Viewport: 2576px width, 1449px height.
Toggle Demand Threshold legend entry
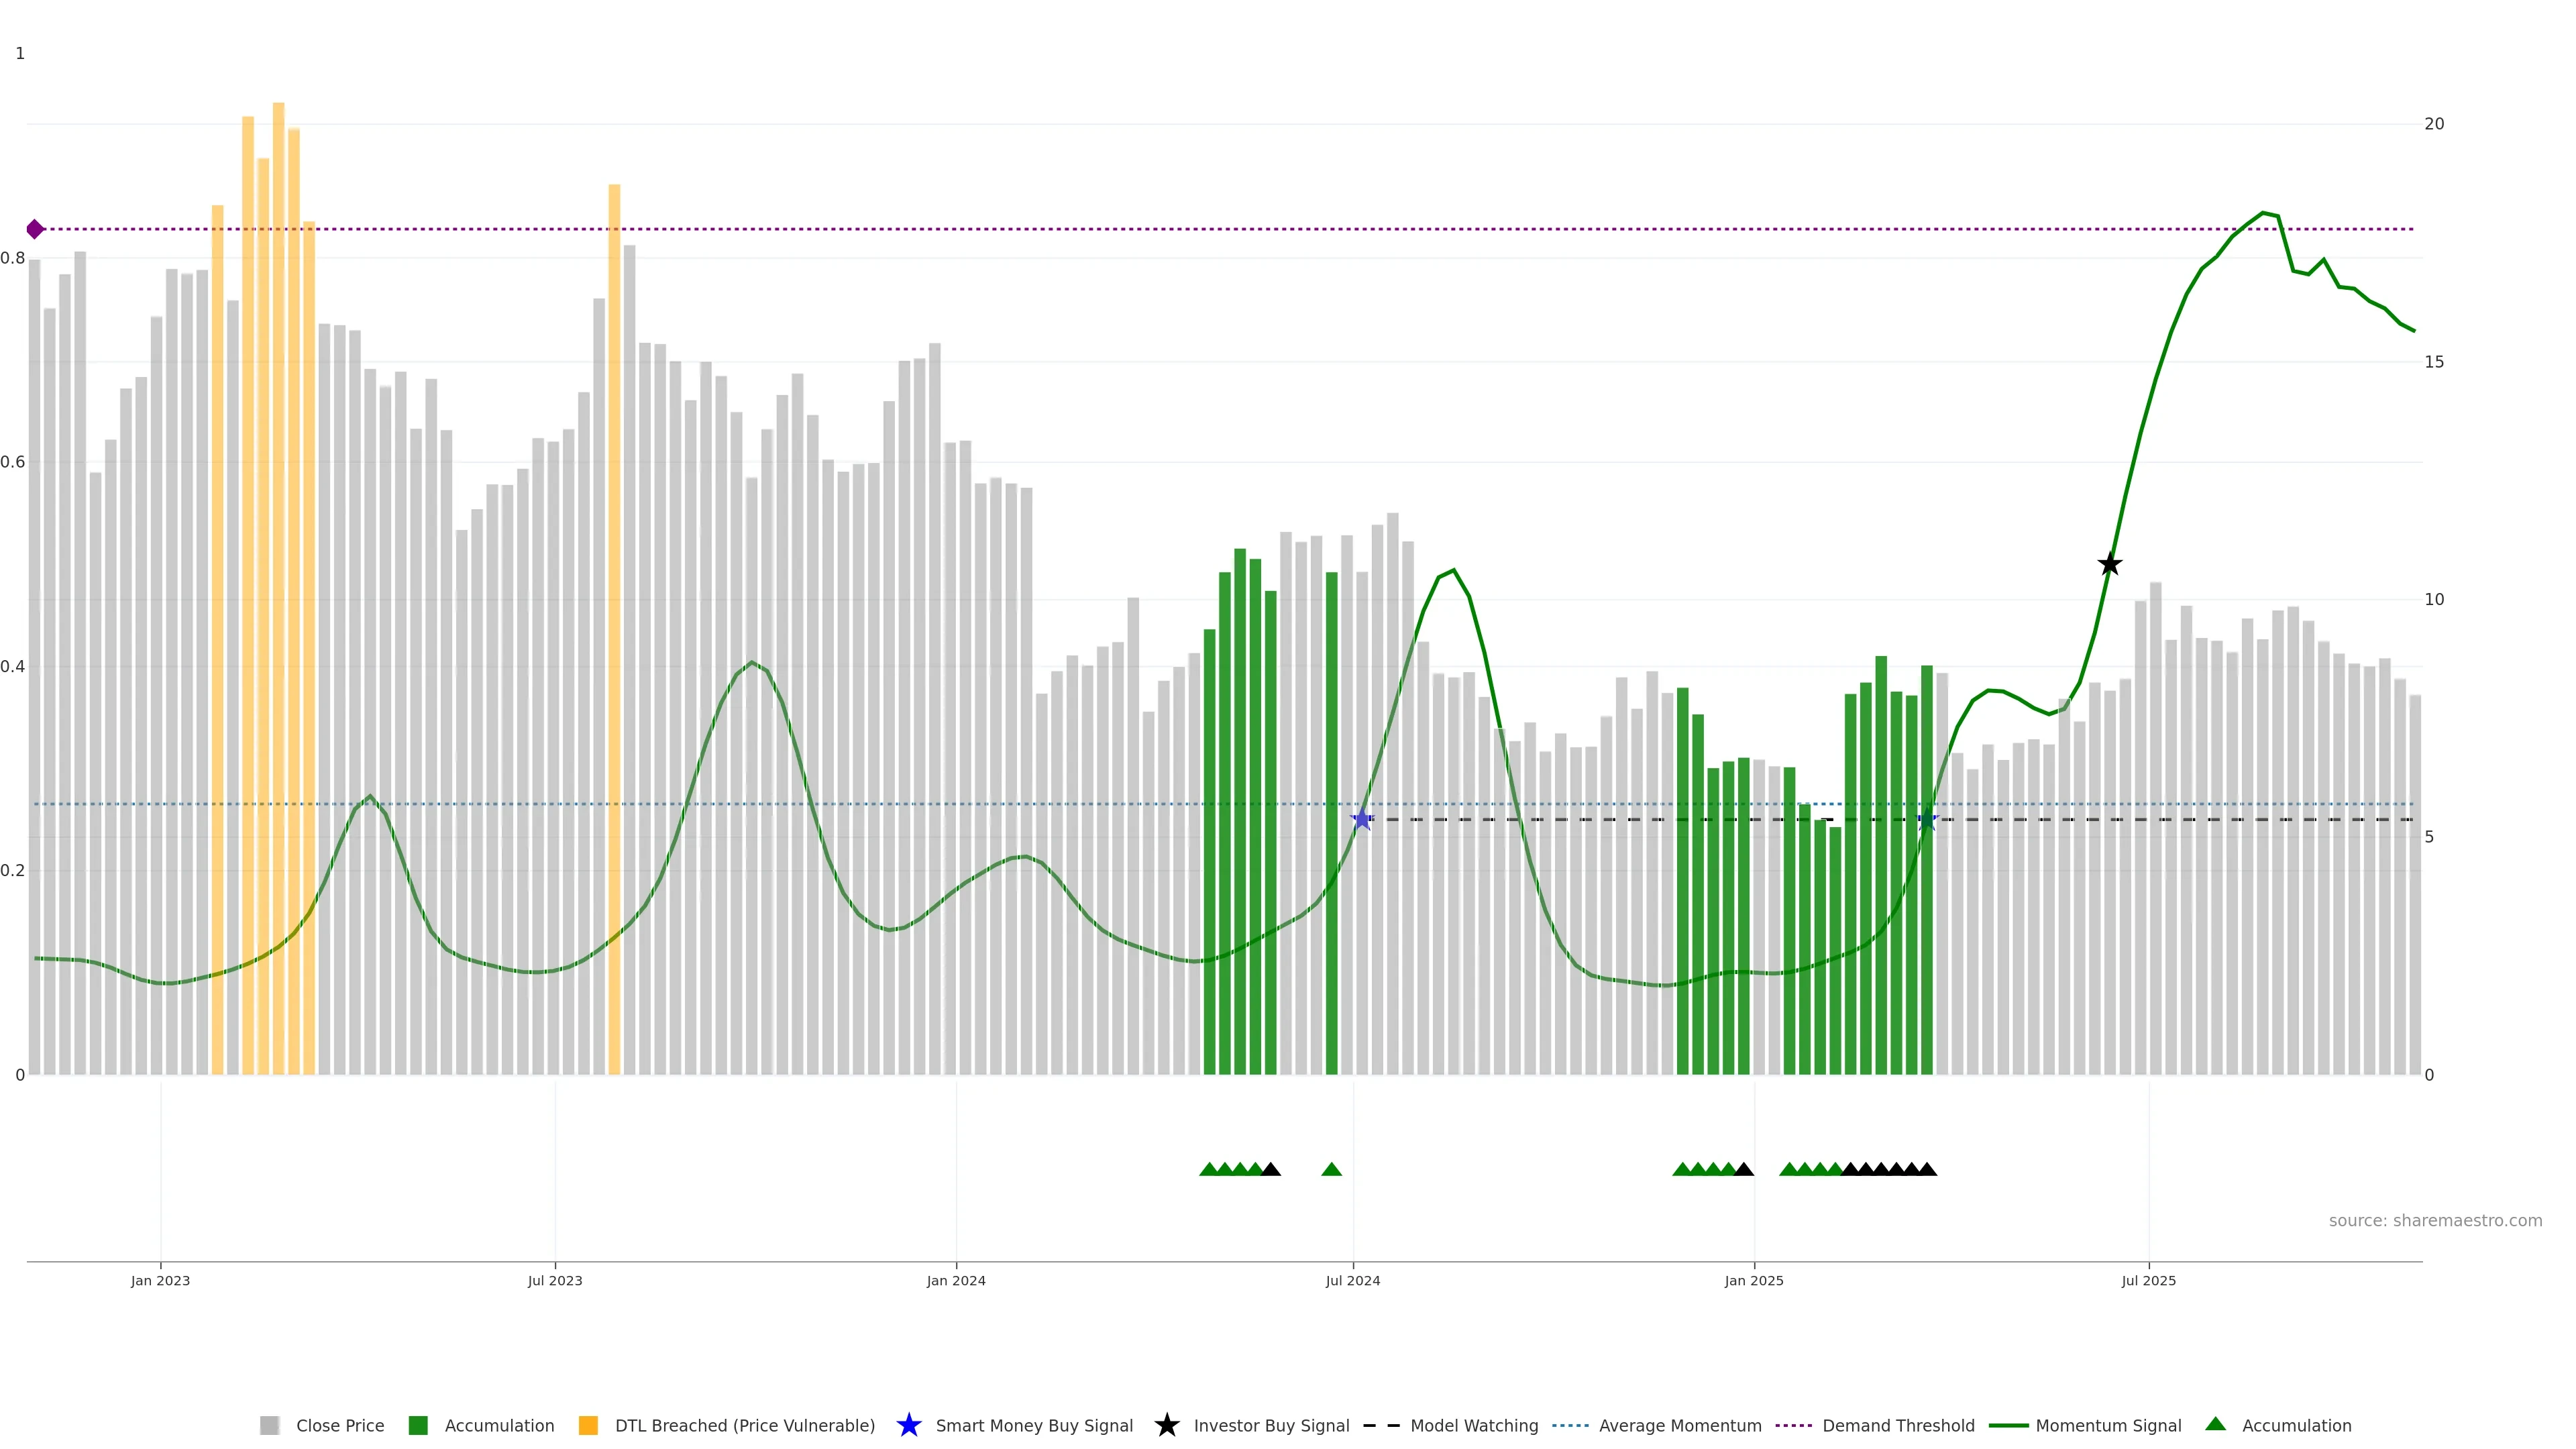point(1897,1425)
